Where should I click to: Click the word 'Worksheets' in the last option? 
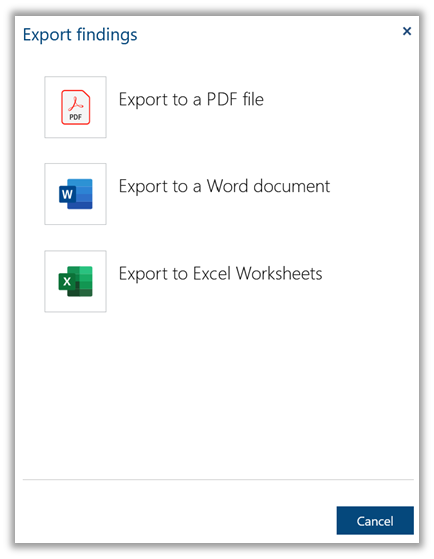click(279, 273)
